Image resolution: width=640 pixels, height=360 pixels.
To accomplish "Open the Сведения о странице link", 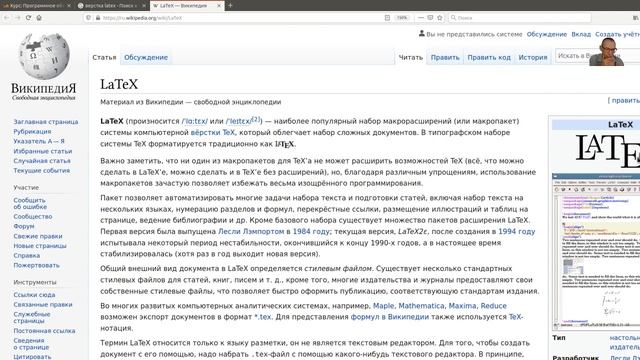I will tap(31, 344).
